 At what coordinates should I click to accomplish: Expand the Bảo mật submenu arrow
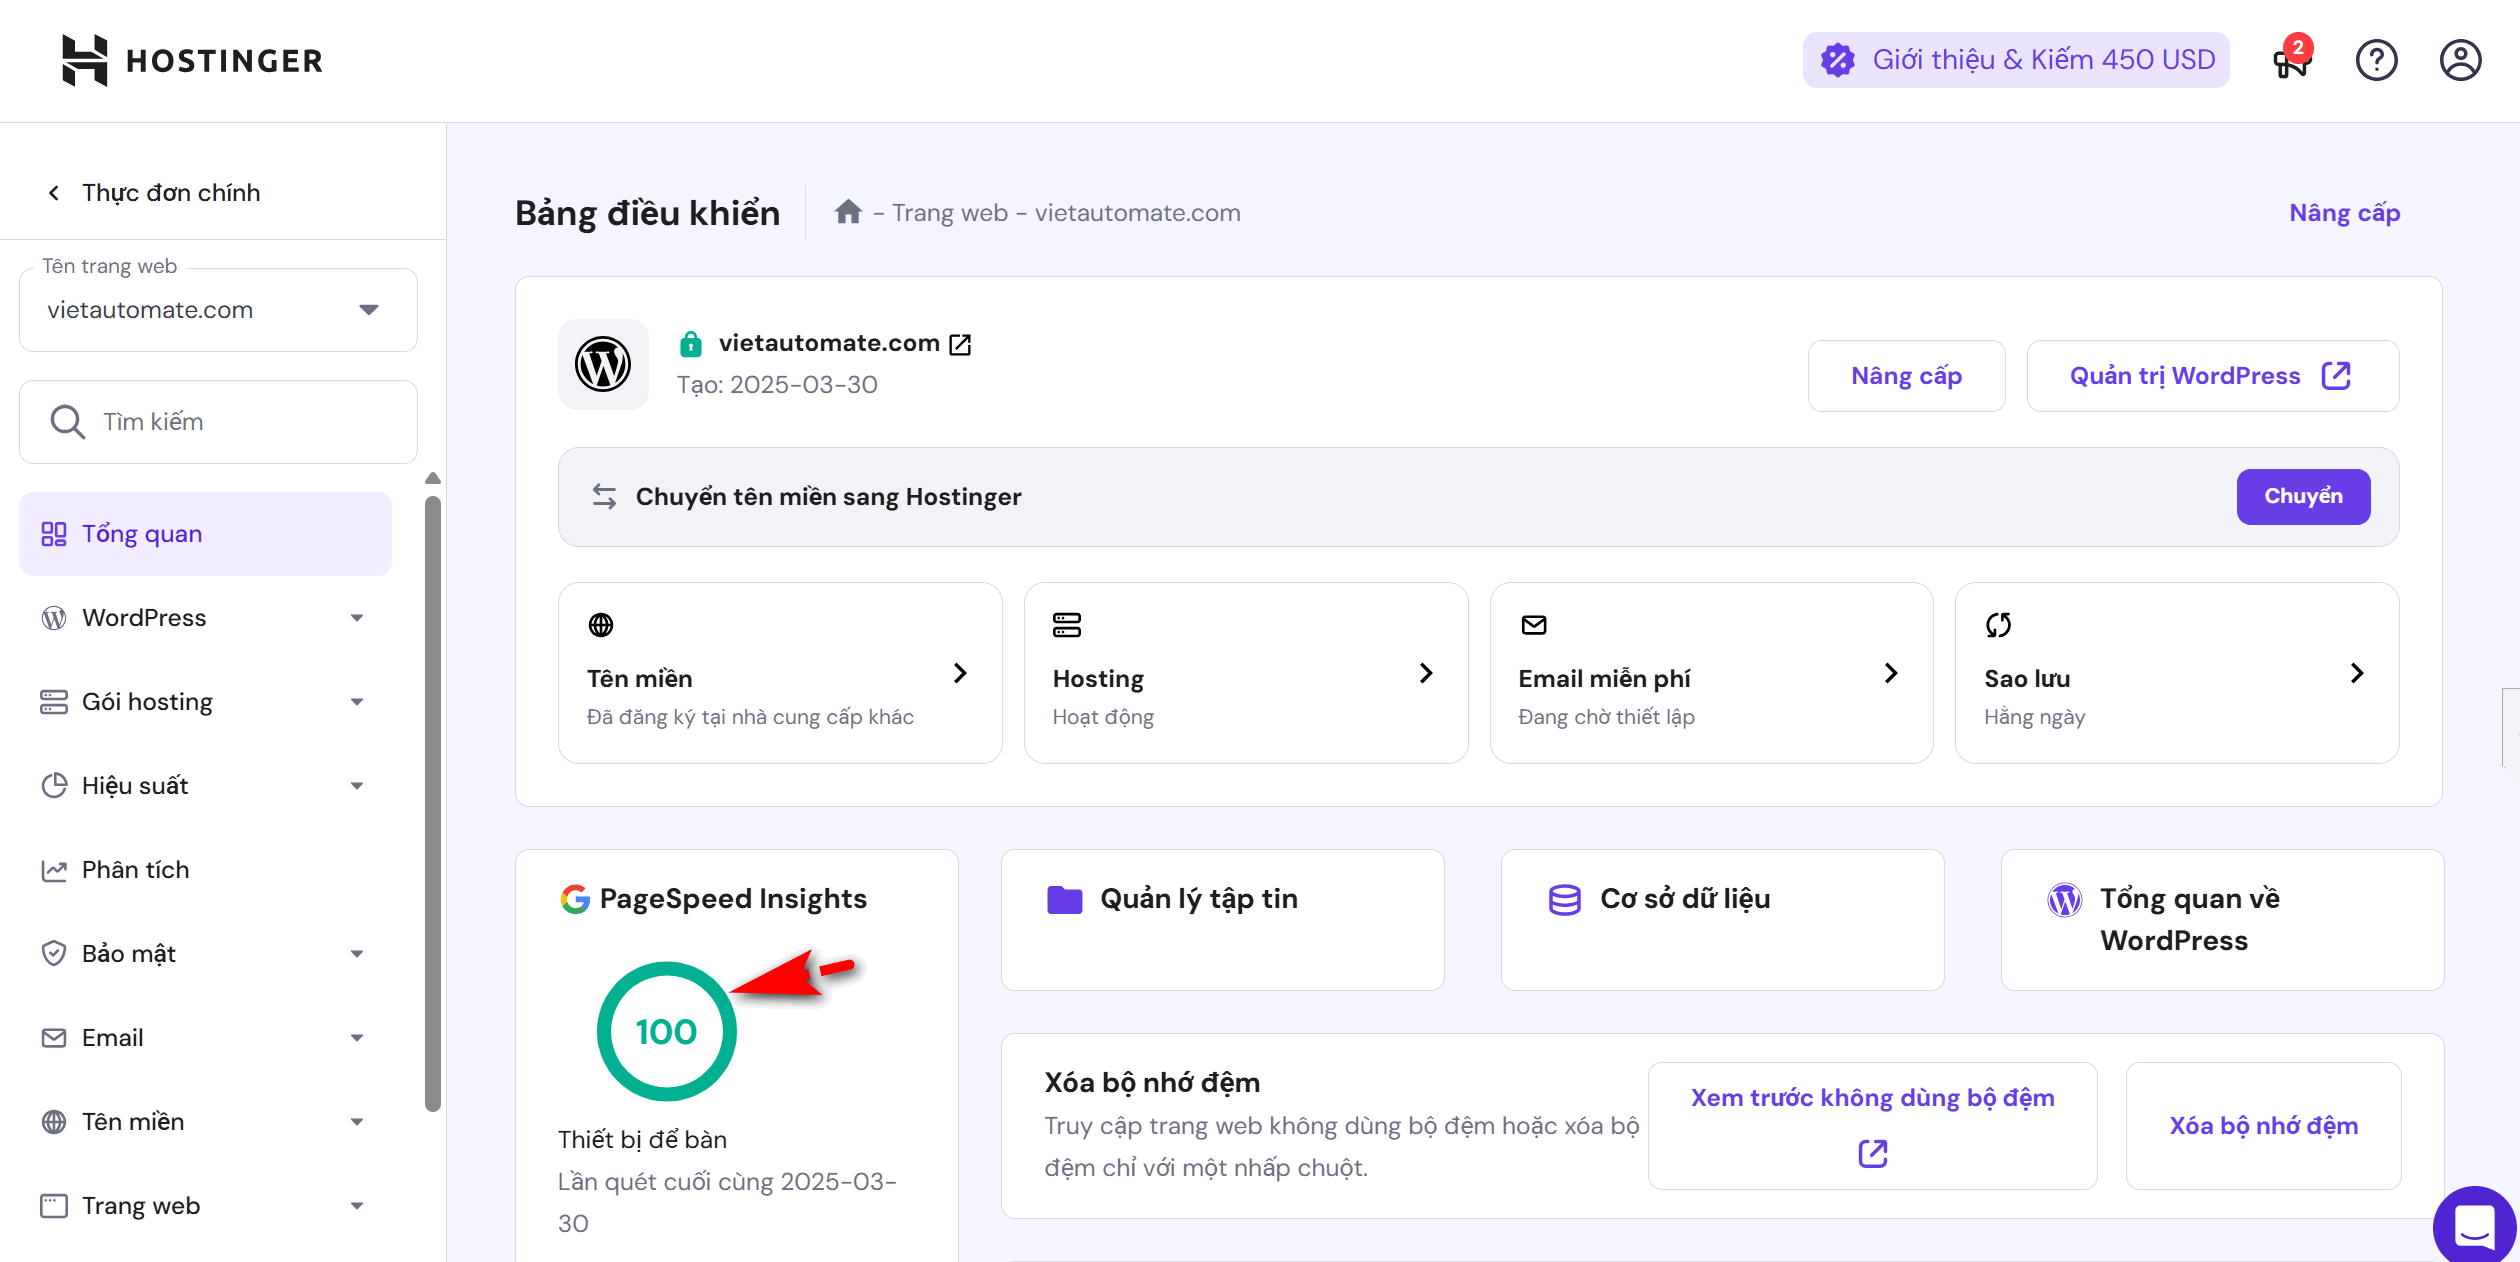[357, 954]
